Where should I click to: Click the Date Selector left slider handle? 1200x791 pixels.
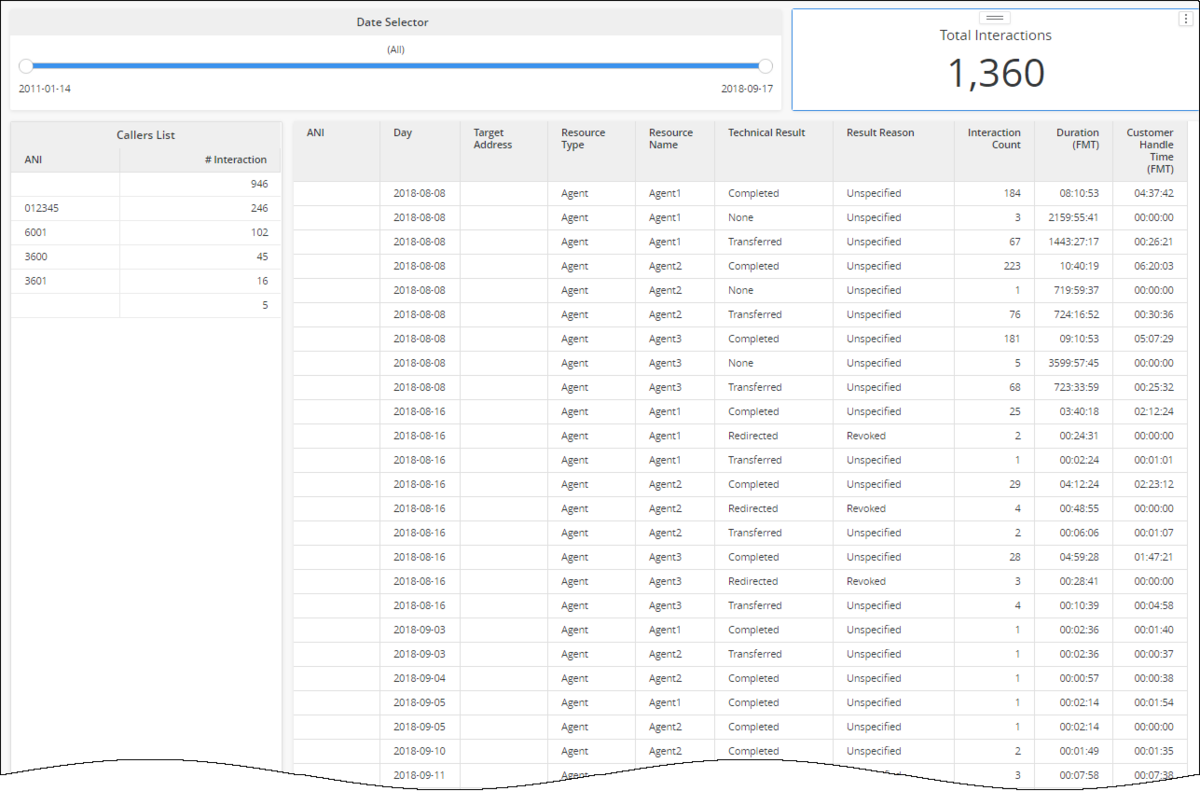[26, 66]
